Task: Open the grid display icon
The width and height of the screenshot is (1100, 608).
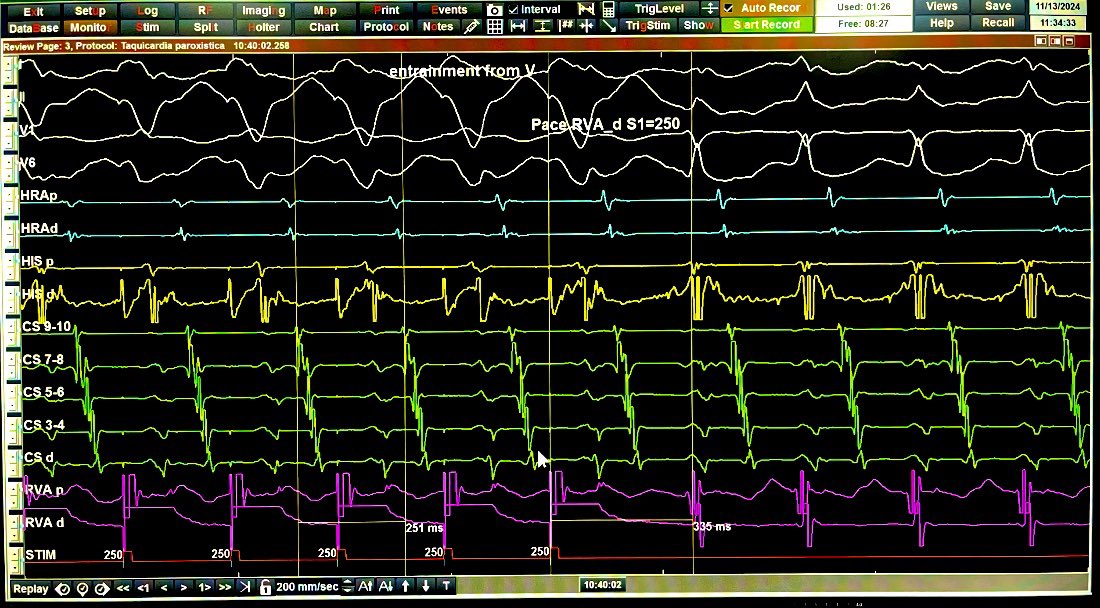Action: (x=496, y=25)
